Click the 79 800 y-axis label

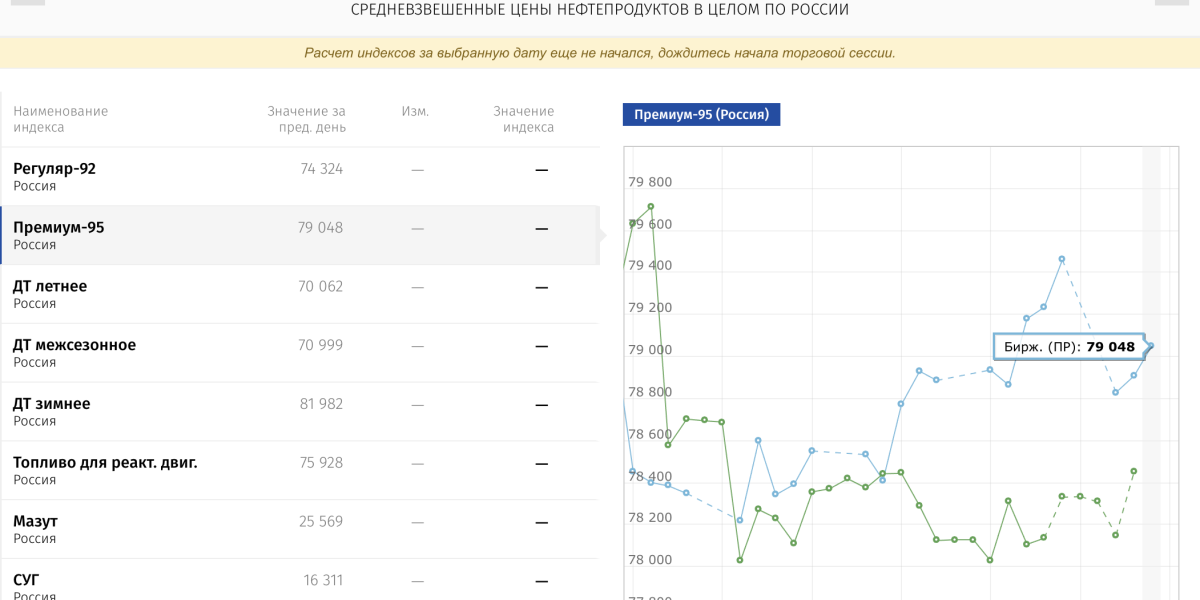650,182
